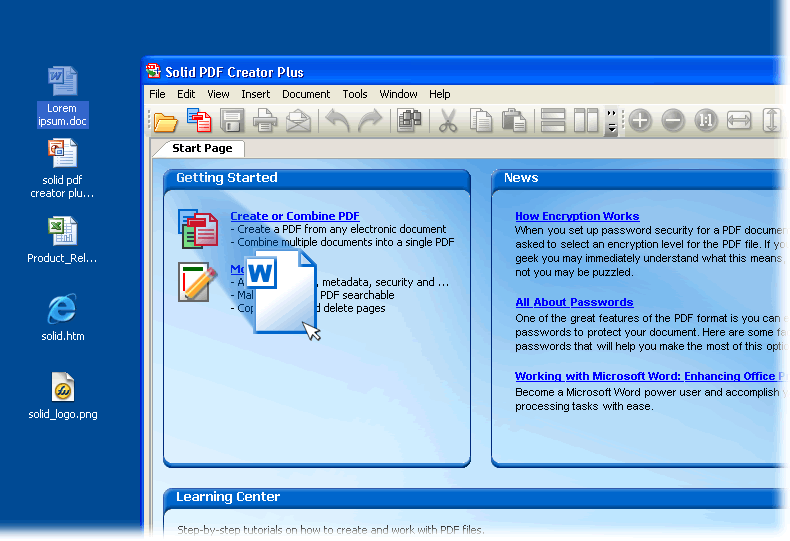
Task: Open the All About Passwords article
Action: point(574,302)
